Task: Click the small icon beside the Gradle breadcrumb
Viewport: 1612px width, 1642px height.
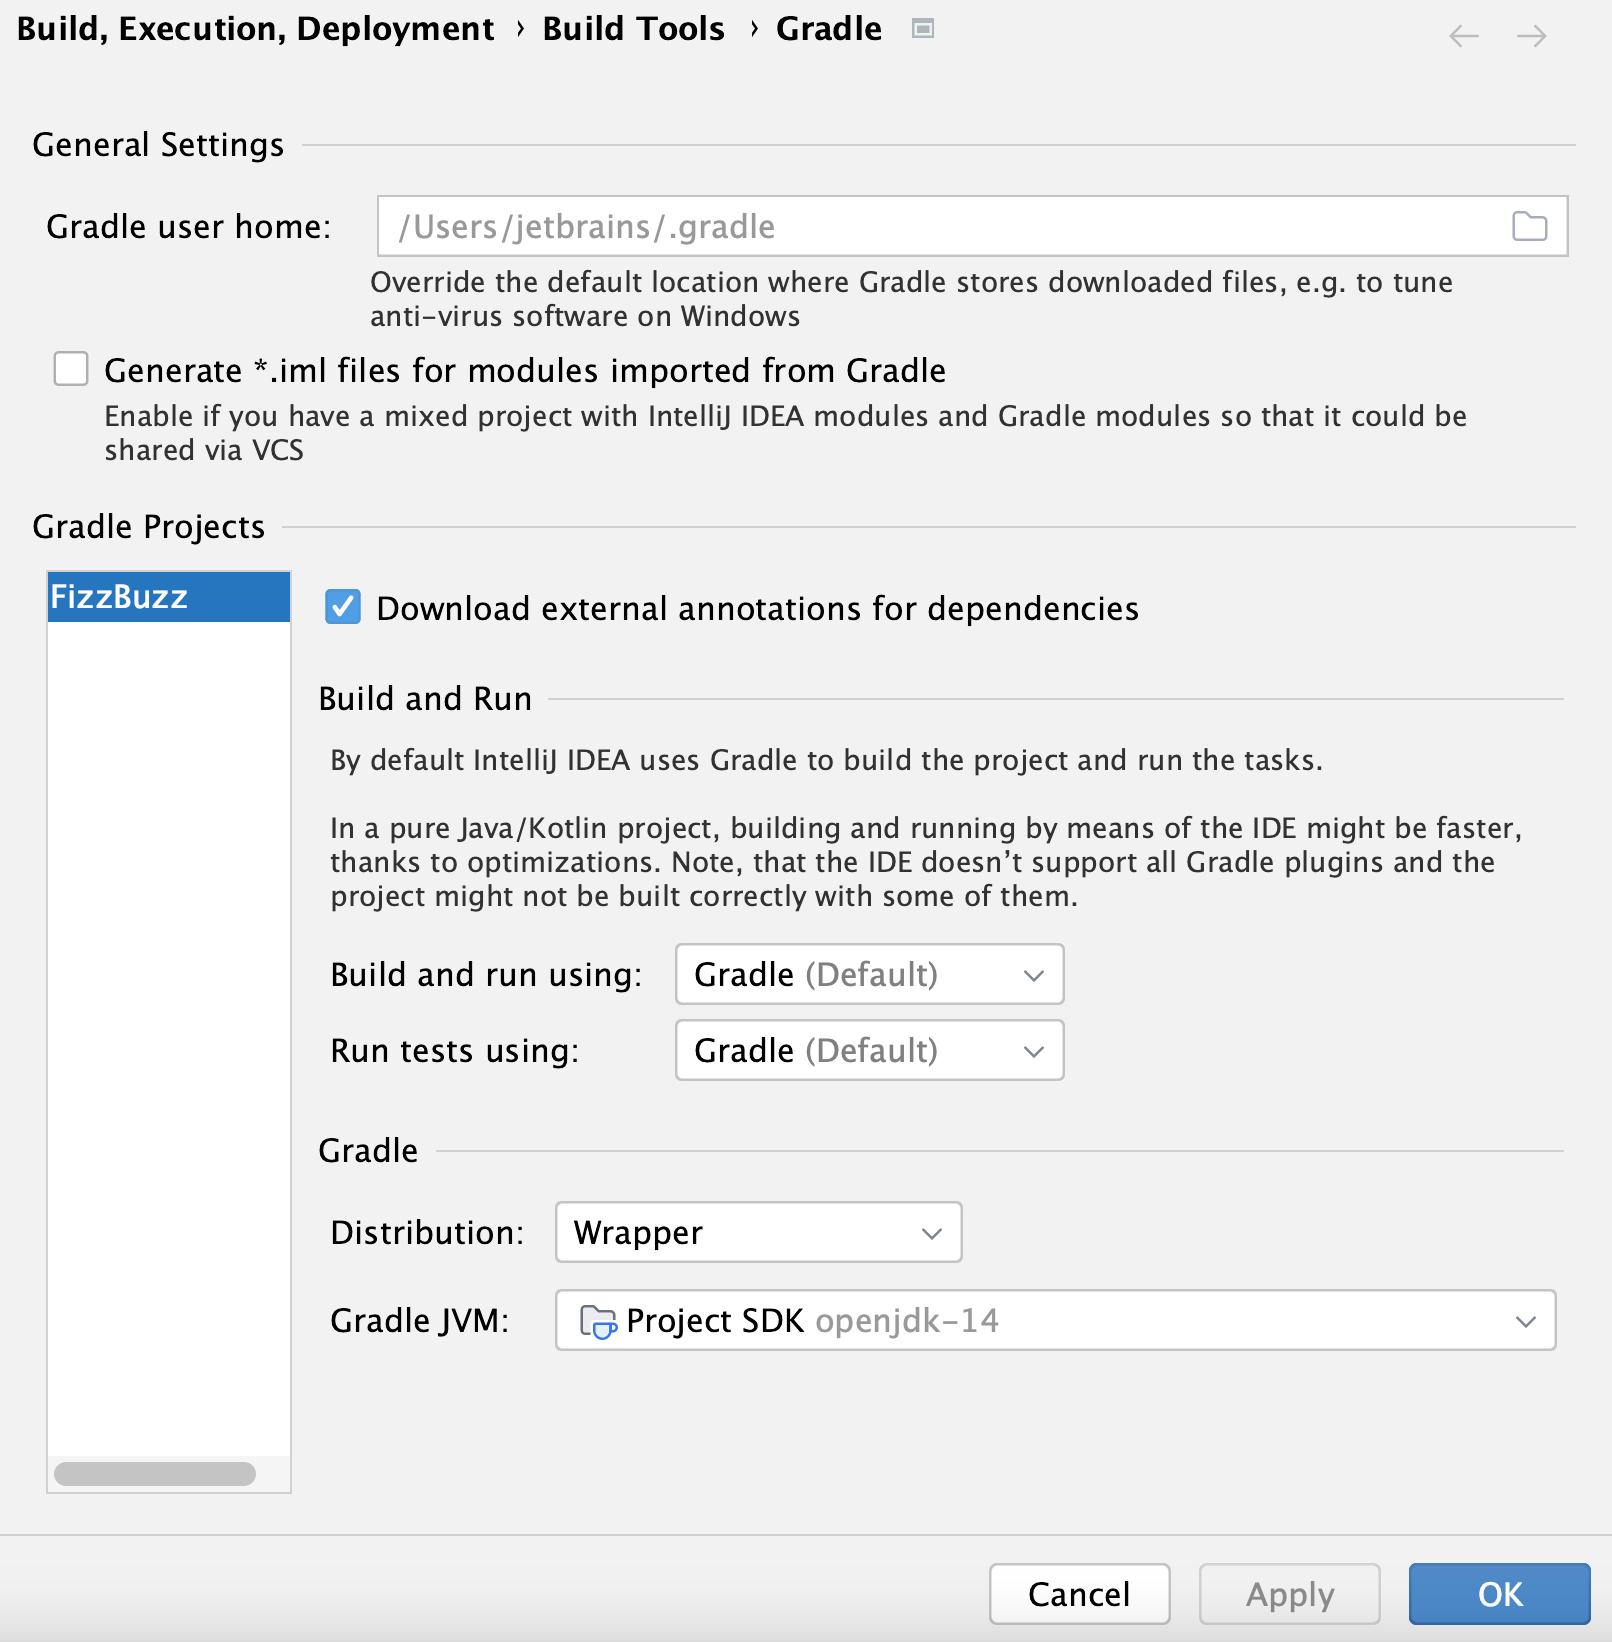Action: coord(922,29)
